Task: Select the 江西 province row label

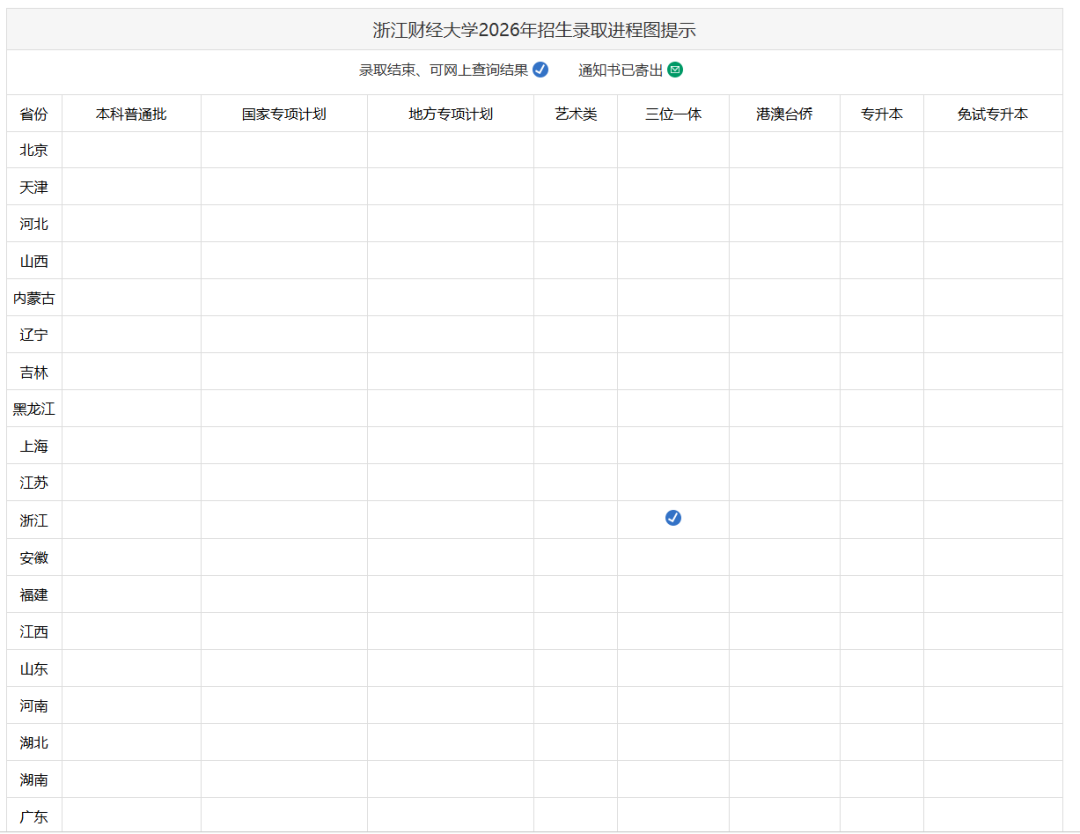Action: coord(34,632)
